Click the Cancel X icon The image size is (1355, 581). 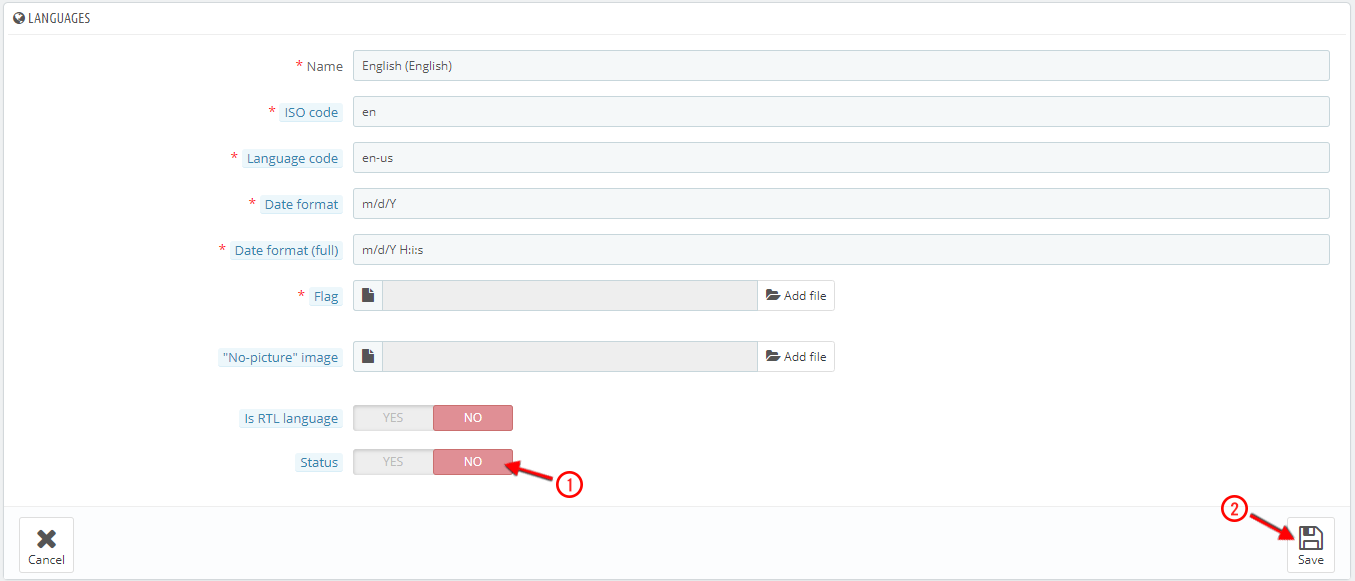pyautogui.click(x=46, y=539)
